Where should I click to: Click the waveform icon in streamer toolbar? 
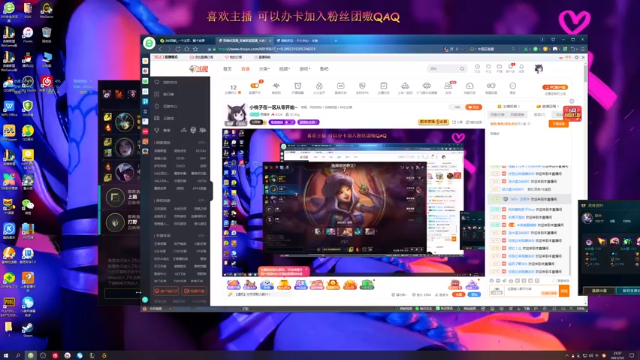click(x=276, y=87)
